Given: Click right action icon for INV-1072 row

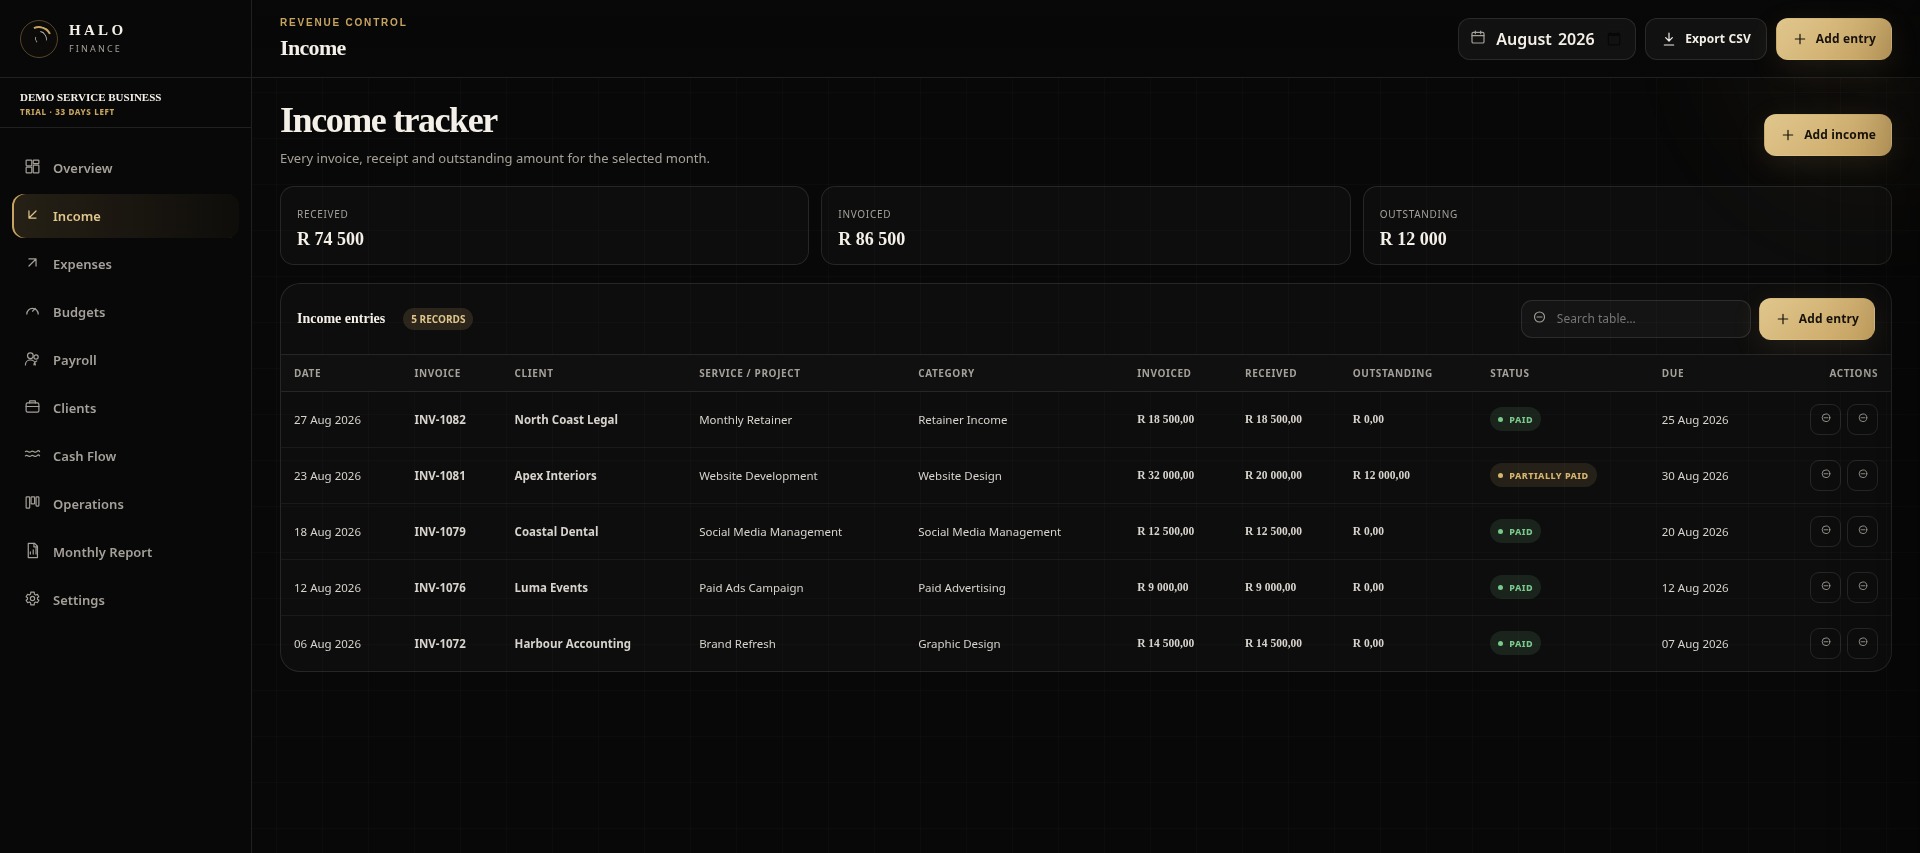Looking at the screenshot, I should [x=1862, y=643].
